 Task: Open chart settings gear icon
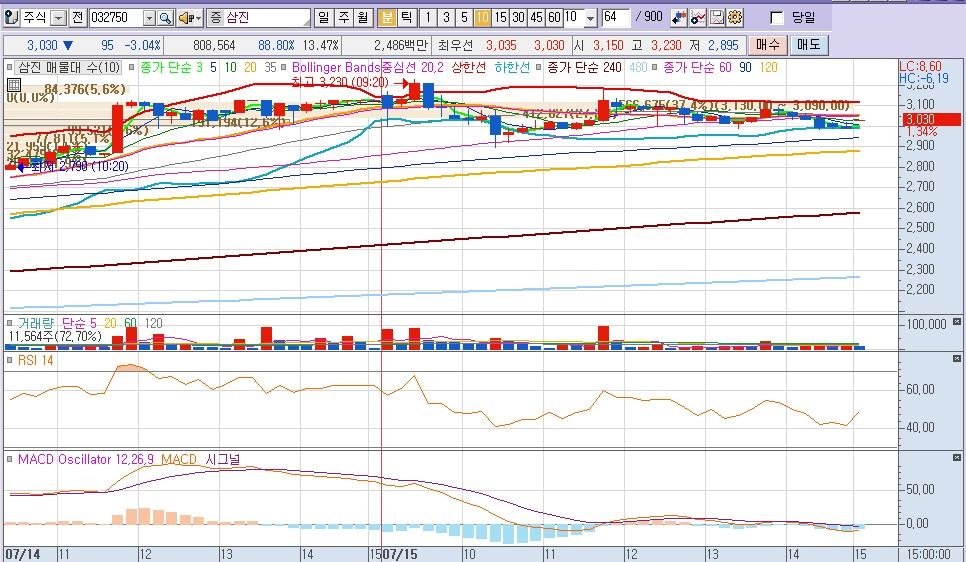tap(735, 18)
